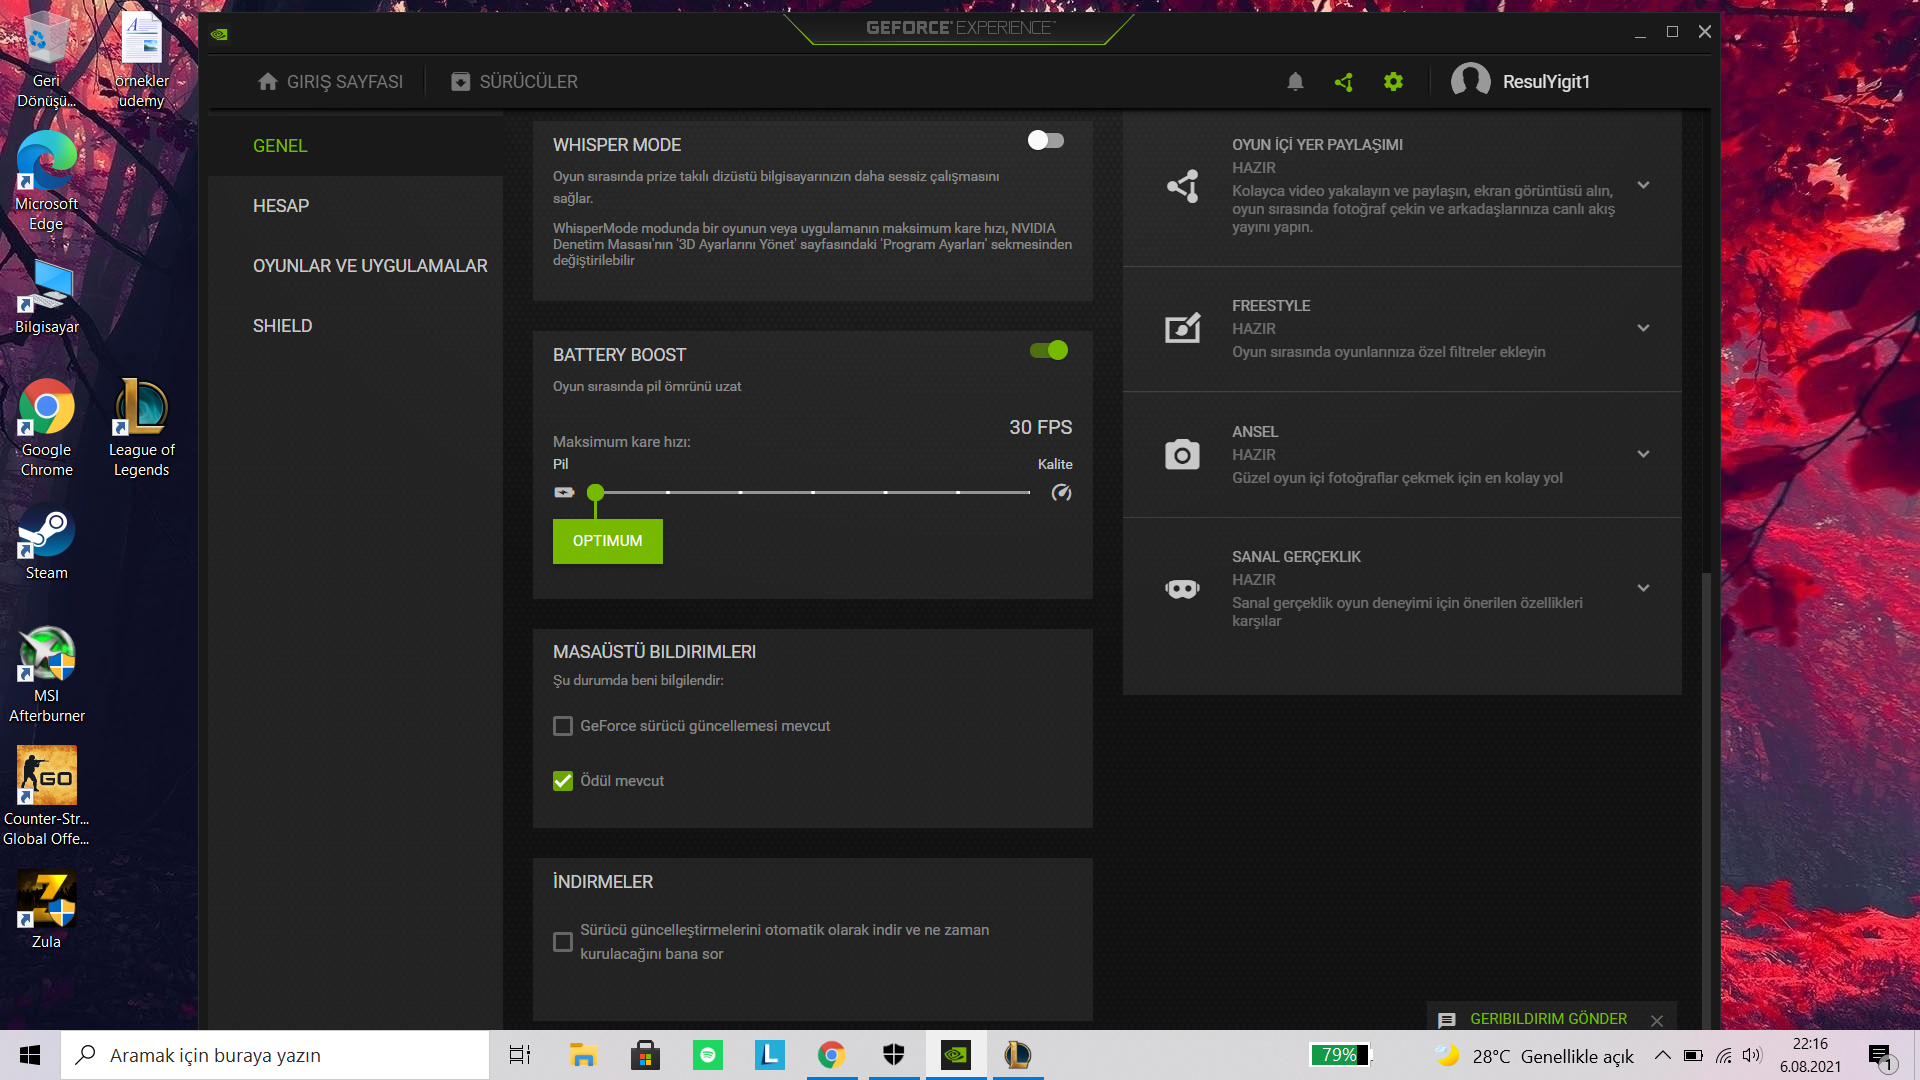This screenshot has height=1080, width=1920.
Task: Click the virtual reality headset icon
Action: pos(1182,589)
